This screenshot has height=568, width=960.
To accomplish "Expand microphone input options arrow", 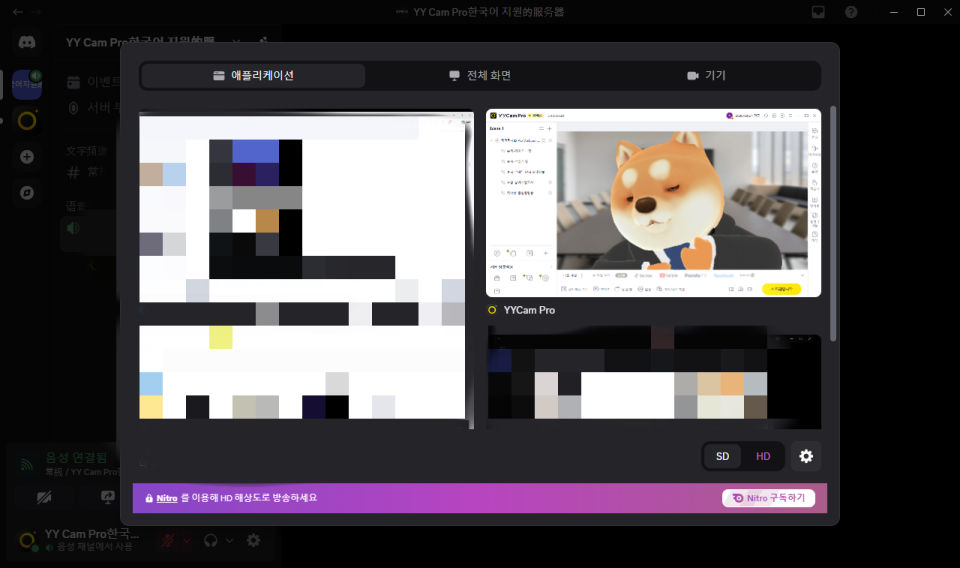I will [188, 540].
